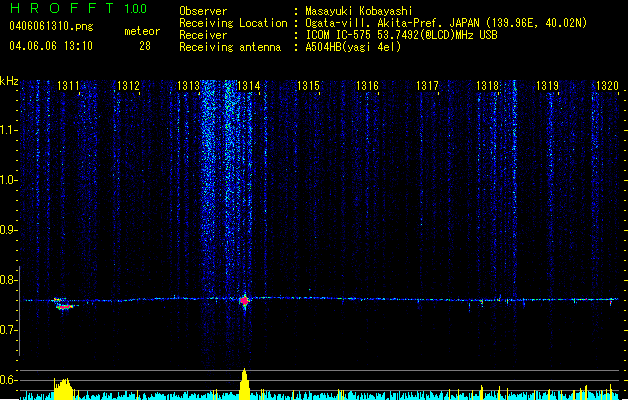This screenshot has height=400, width=629.
Task: Click the meteor echo trace near 1311
Action: [63, 303]
